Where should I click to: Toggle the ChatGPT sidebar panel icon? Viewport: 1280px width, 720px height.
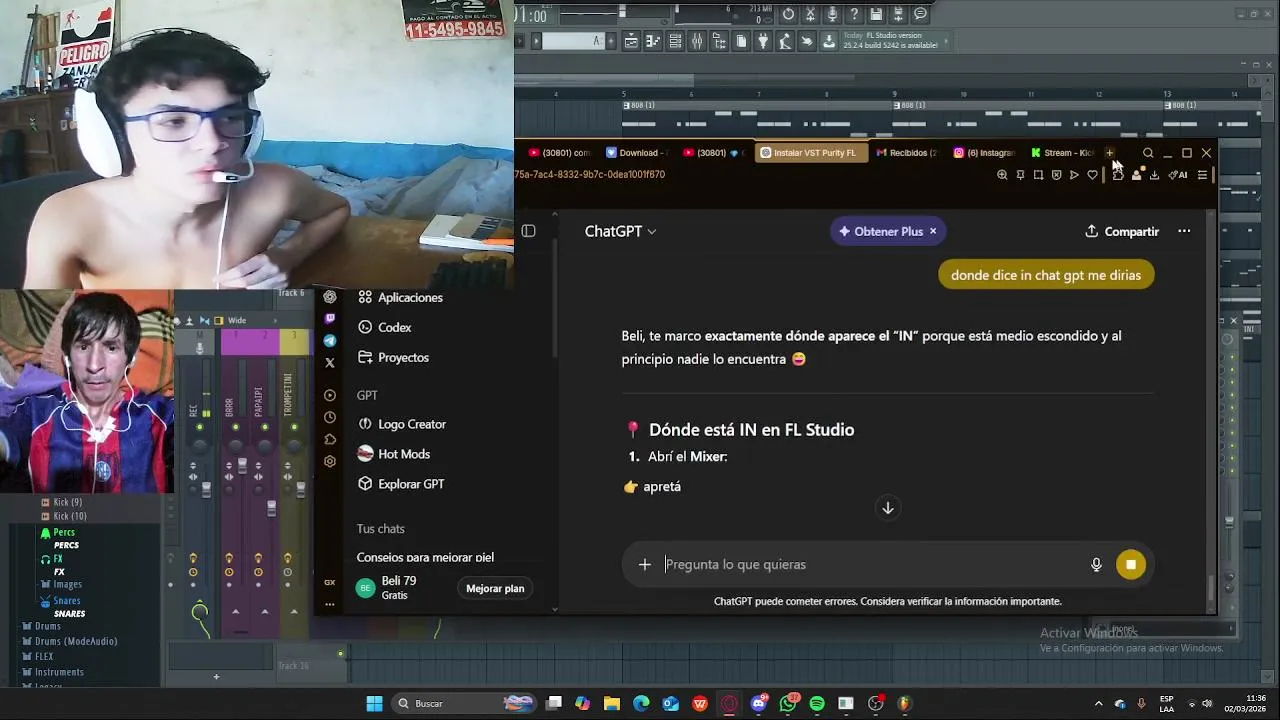point(528,231)
